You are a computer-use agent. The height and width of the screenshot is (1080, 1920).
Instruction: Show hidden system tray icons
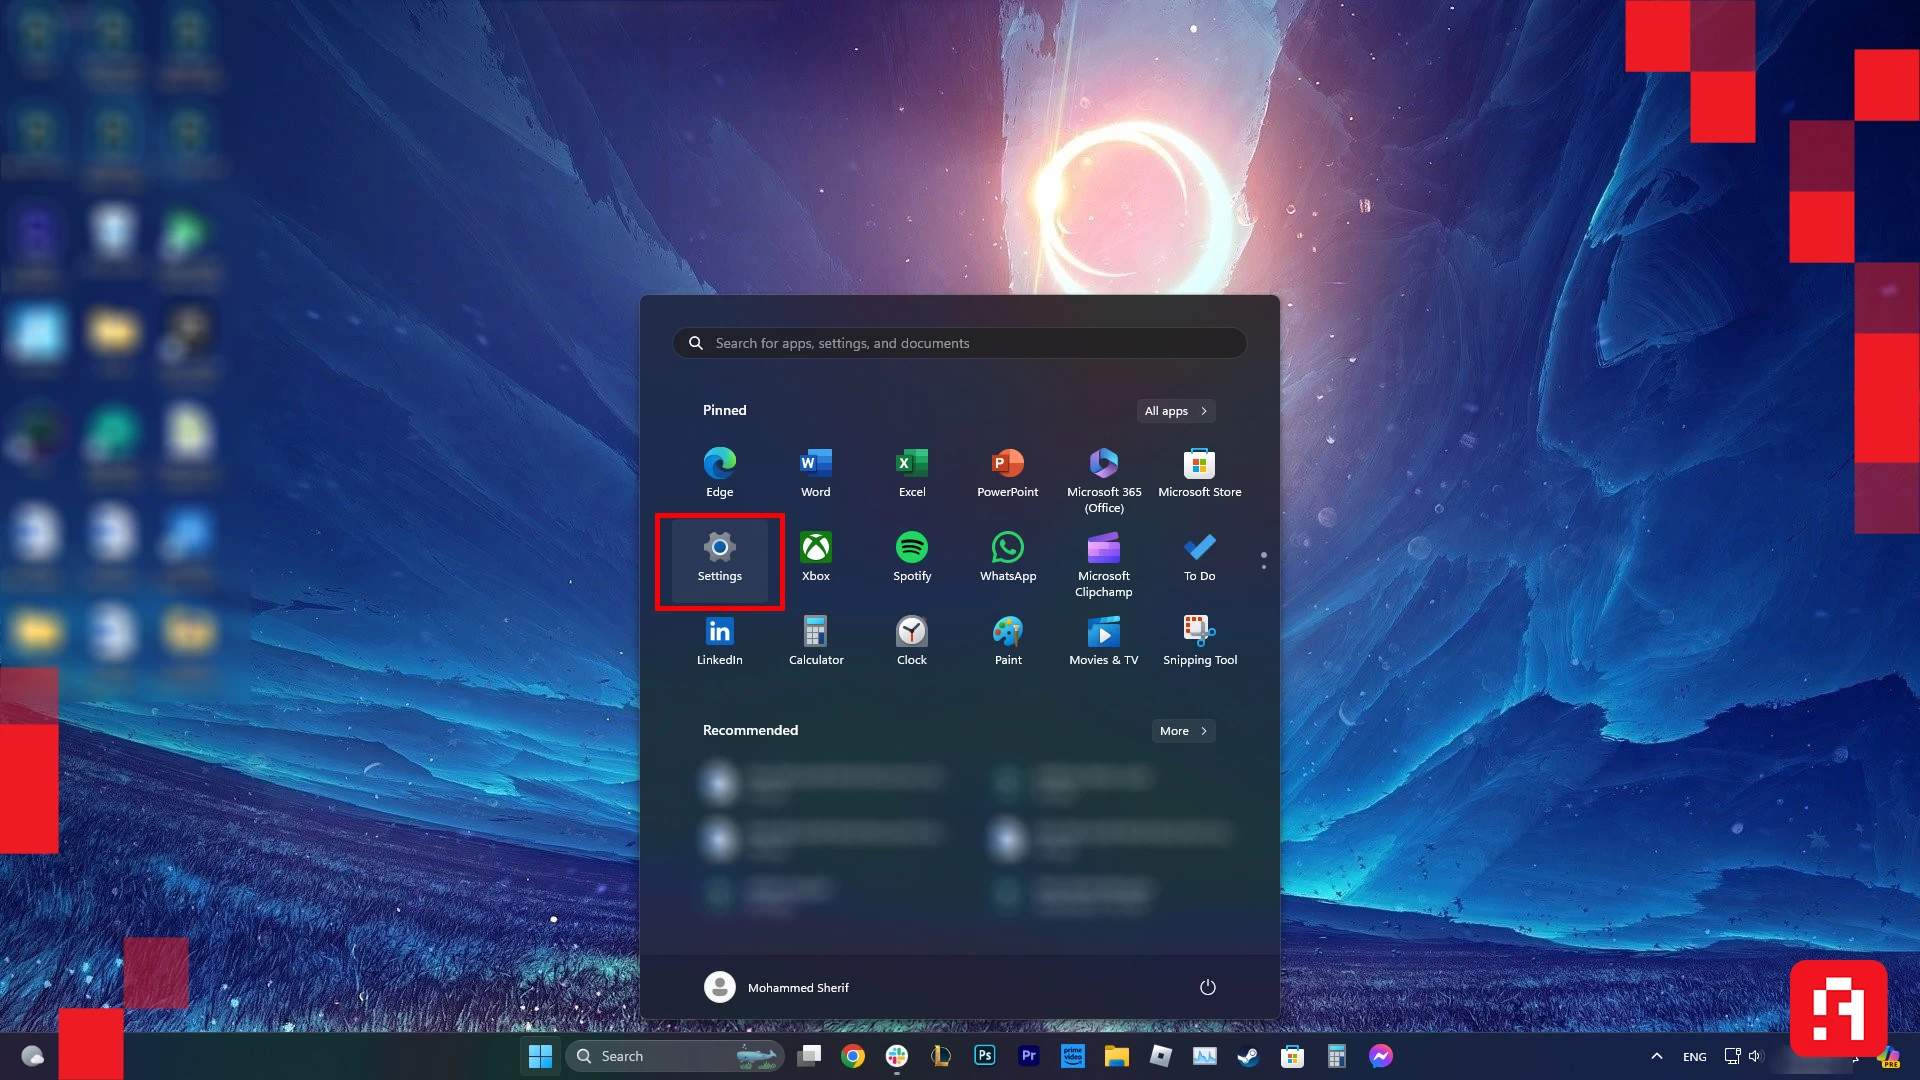(1657, 1056)
